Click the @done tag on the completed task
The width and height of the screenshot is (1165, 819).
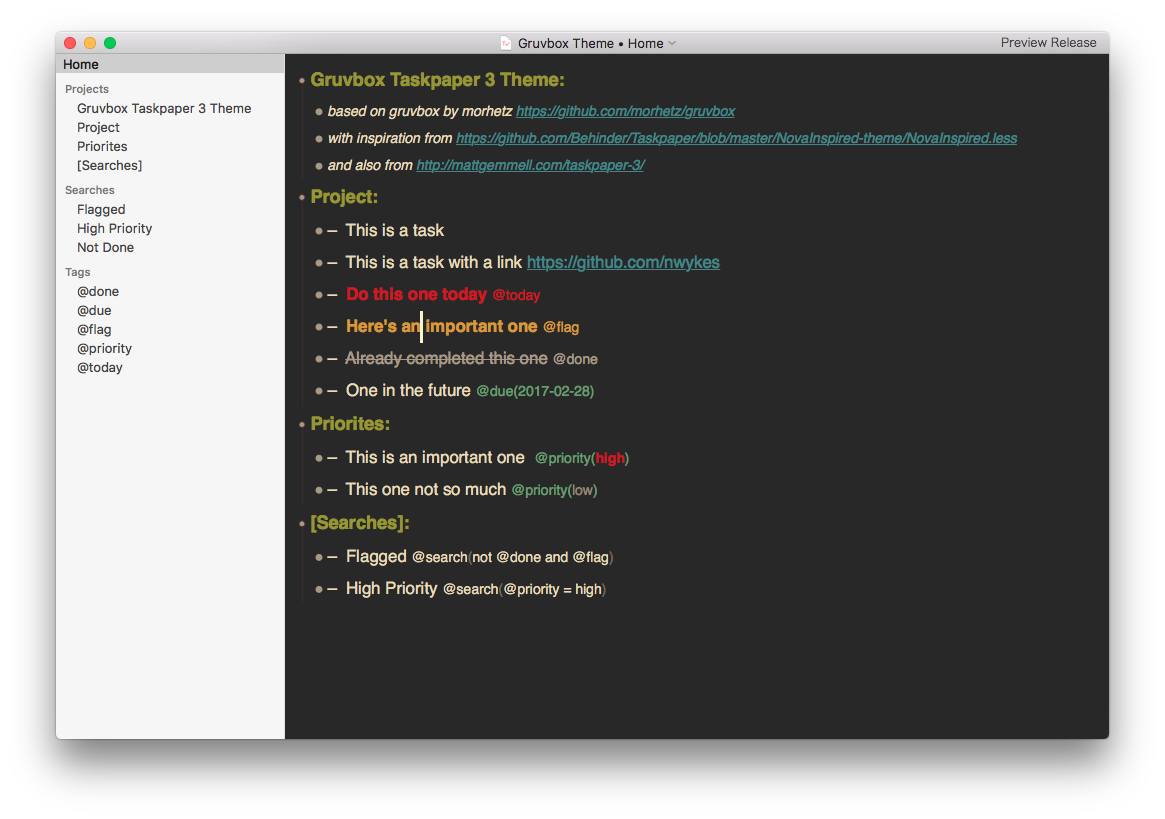click(575, 359)
